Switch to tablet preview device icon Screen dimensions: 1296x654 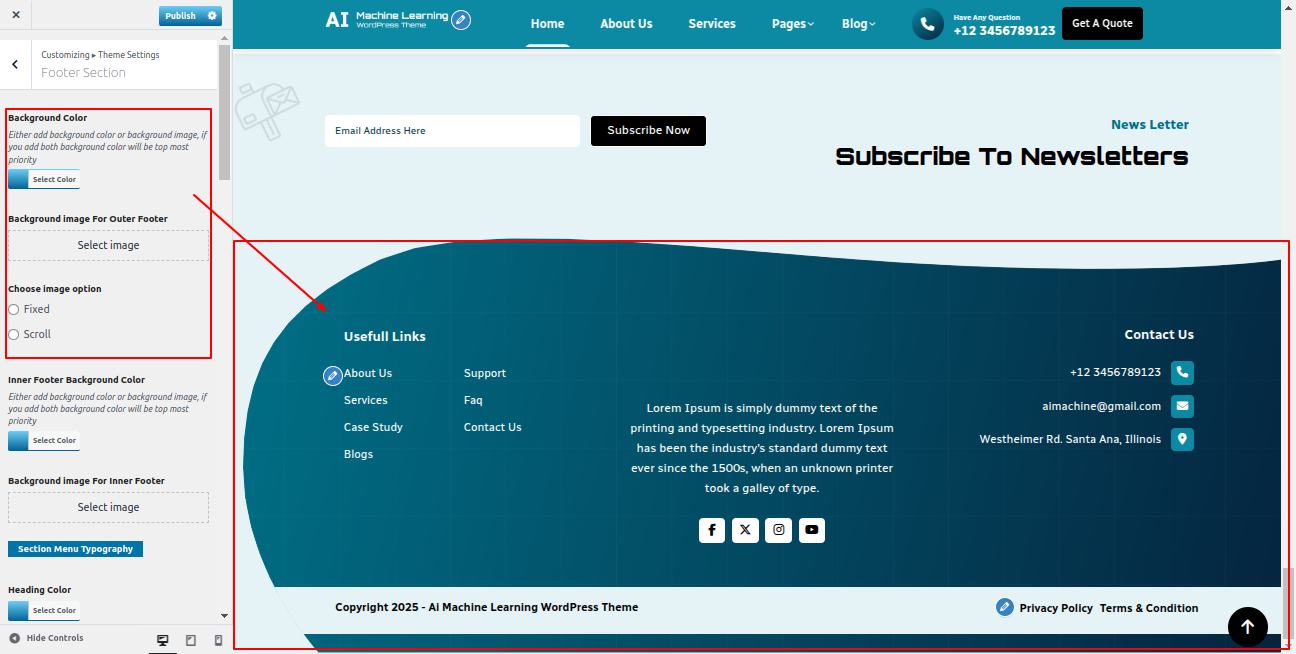tap(191, 640)
